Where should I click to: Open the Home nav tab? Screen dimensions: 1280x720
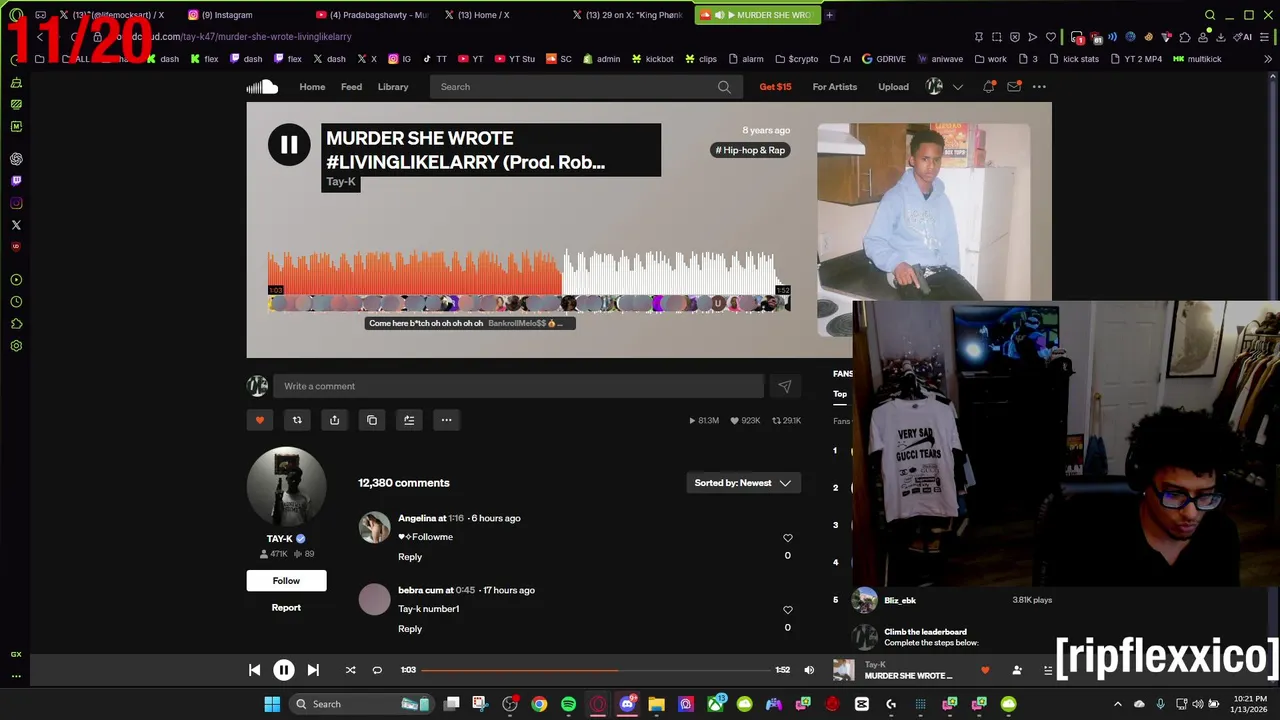tap(312, 87)
